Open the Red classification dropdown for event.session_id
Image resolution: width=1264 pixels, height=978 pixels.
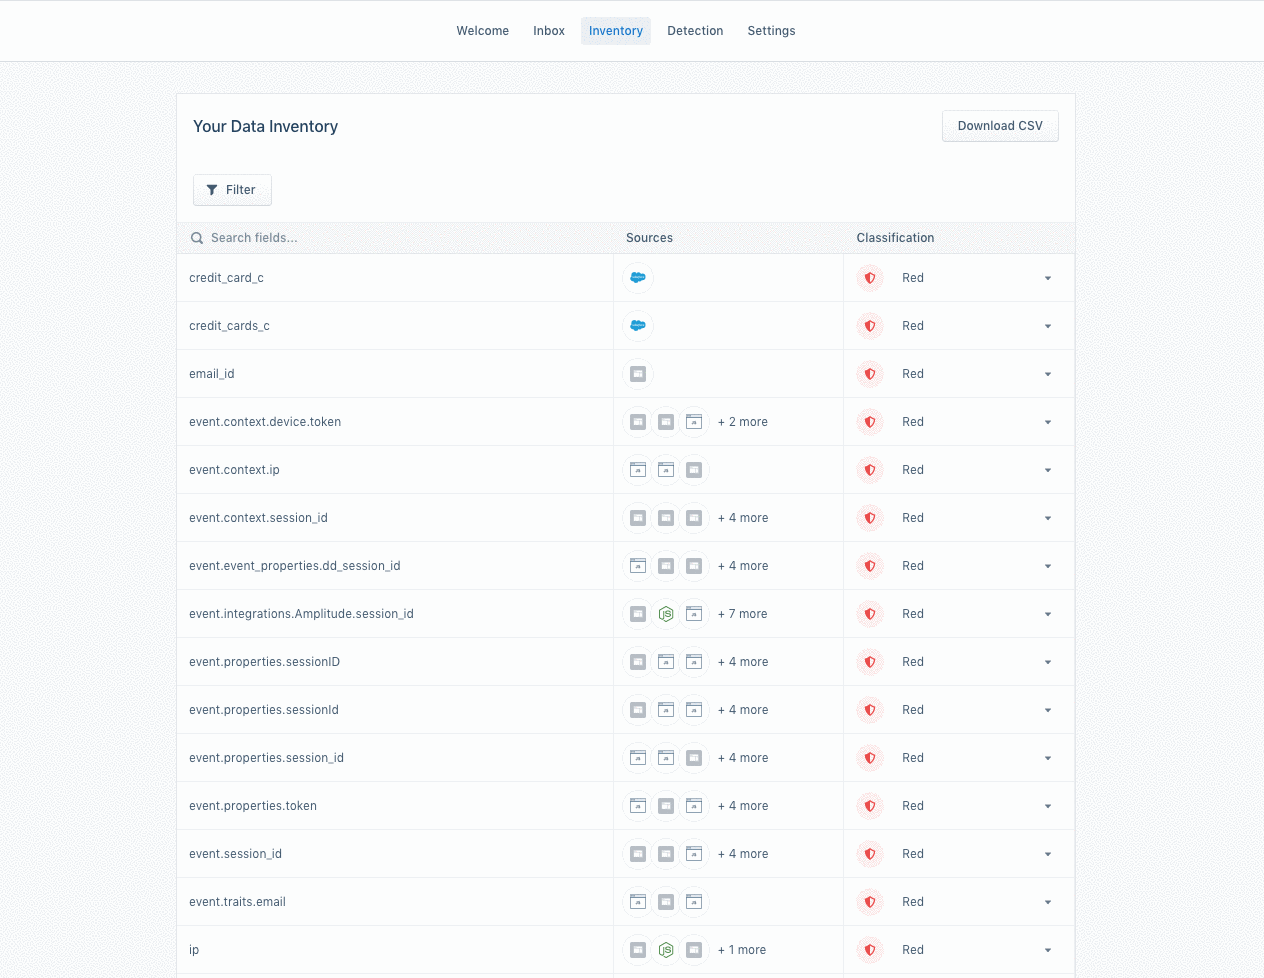pos(1047,853)
